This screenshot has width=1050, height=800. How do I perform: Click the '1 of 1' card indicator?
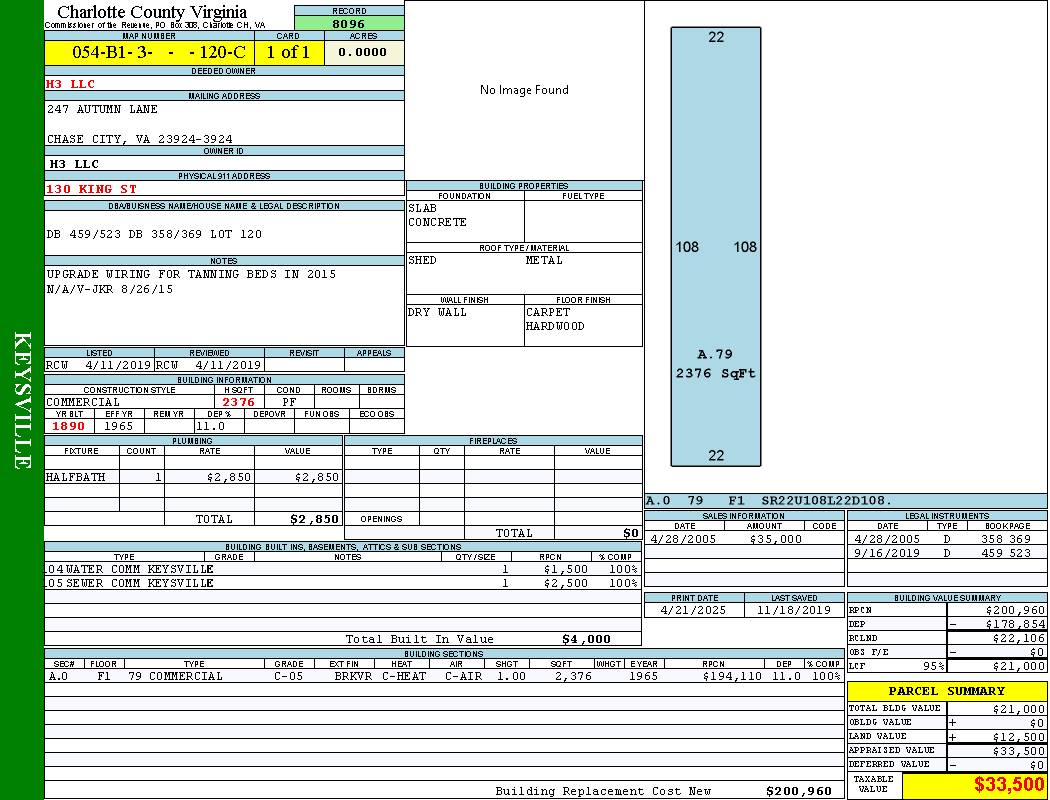[288, 52]
